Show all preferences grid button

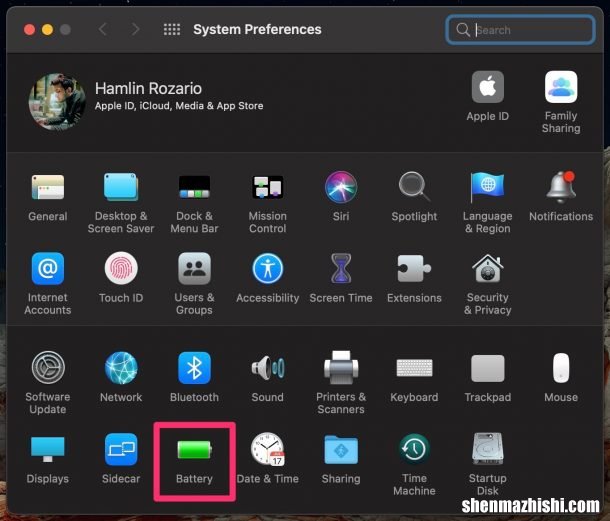172,30
